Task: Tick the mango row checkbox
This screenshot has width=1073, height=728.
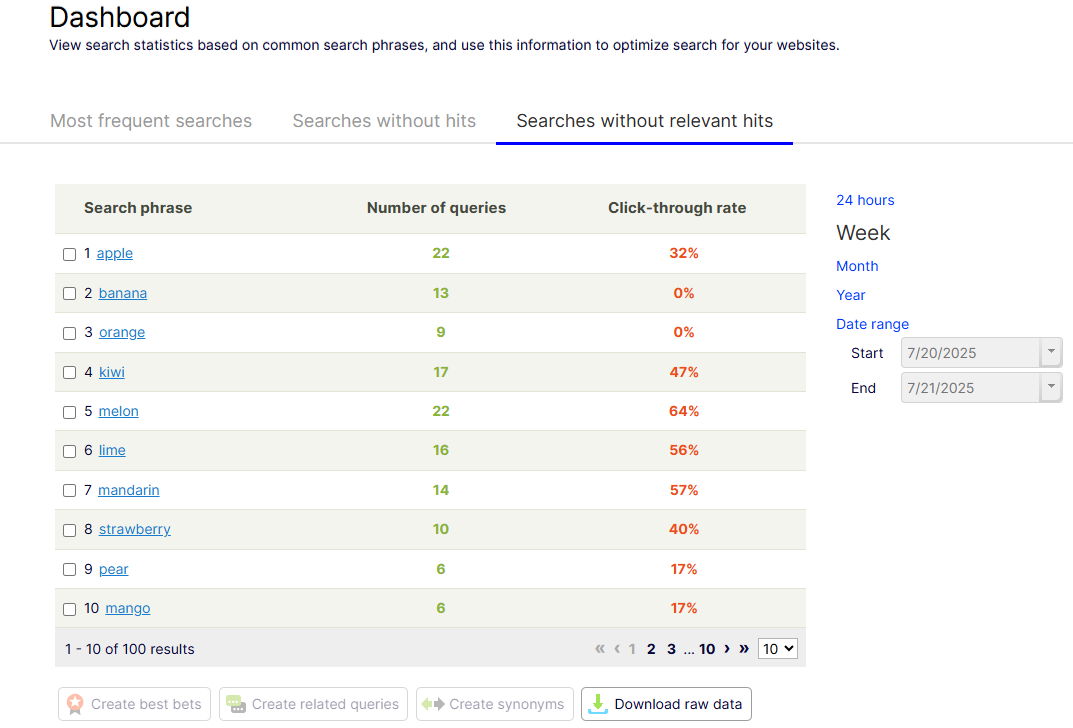Action: [x=70, y=609]
